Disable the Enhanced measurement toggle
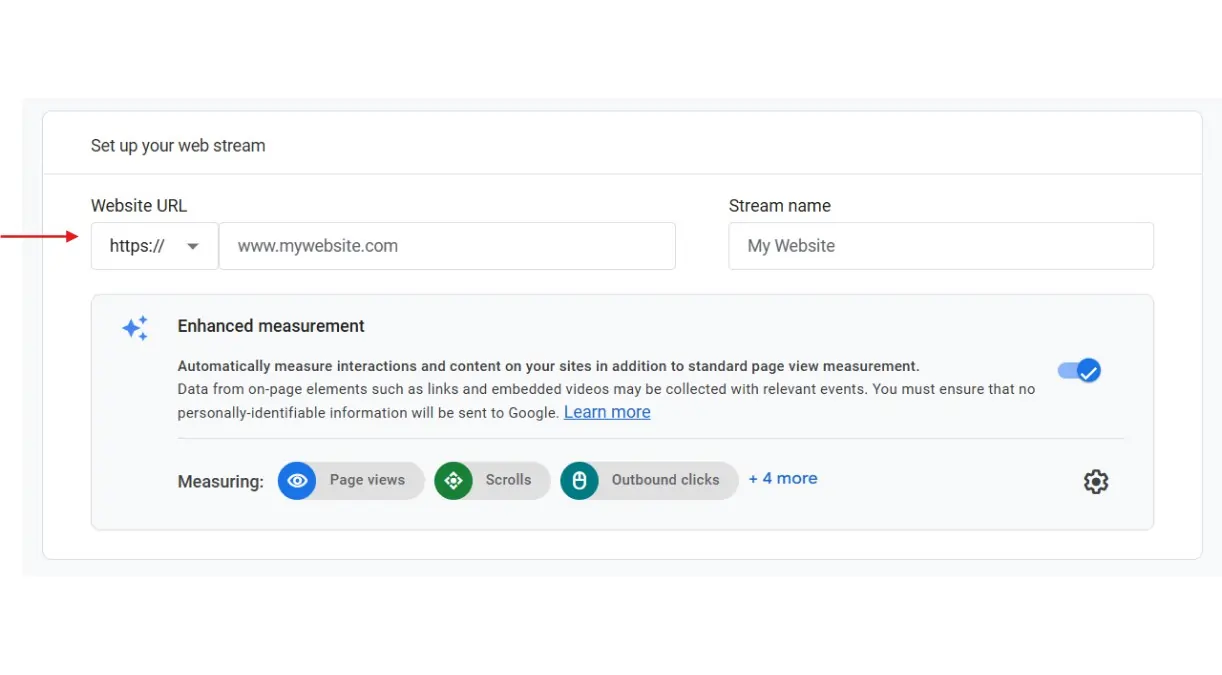Screen dimensions: 1222x675 [1078, 371]
